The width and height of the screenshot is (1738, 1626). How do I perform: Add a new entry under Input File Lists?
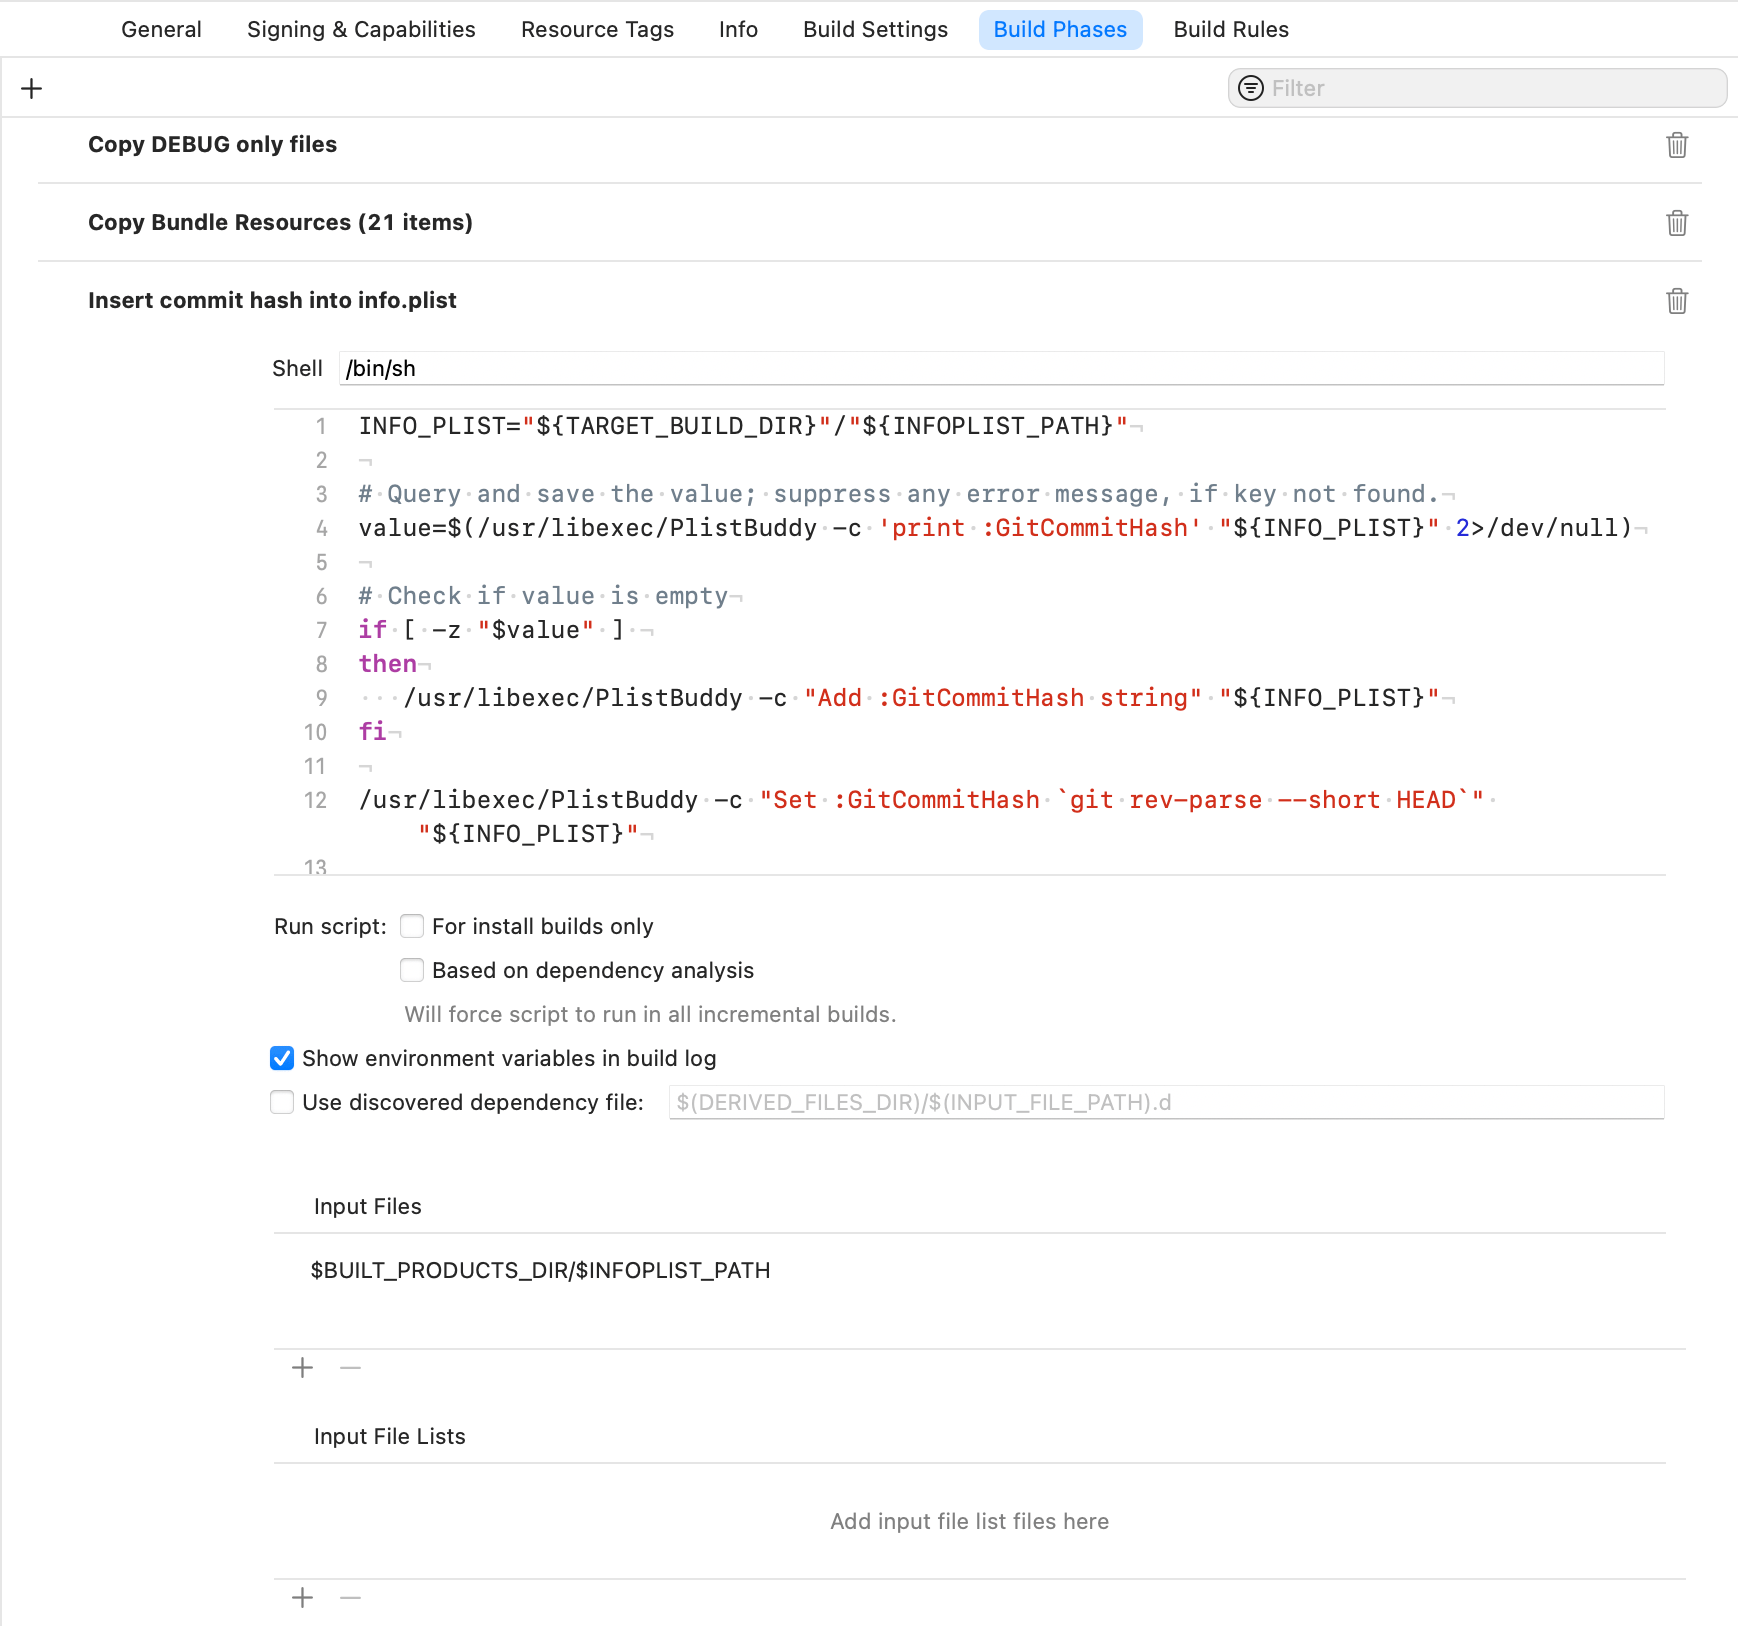[x=301, y=1597]
